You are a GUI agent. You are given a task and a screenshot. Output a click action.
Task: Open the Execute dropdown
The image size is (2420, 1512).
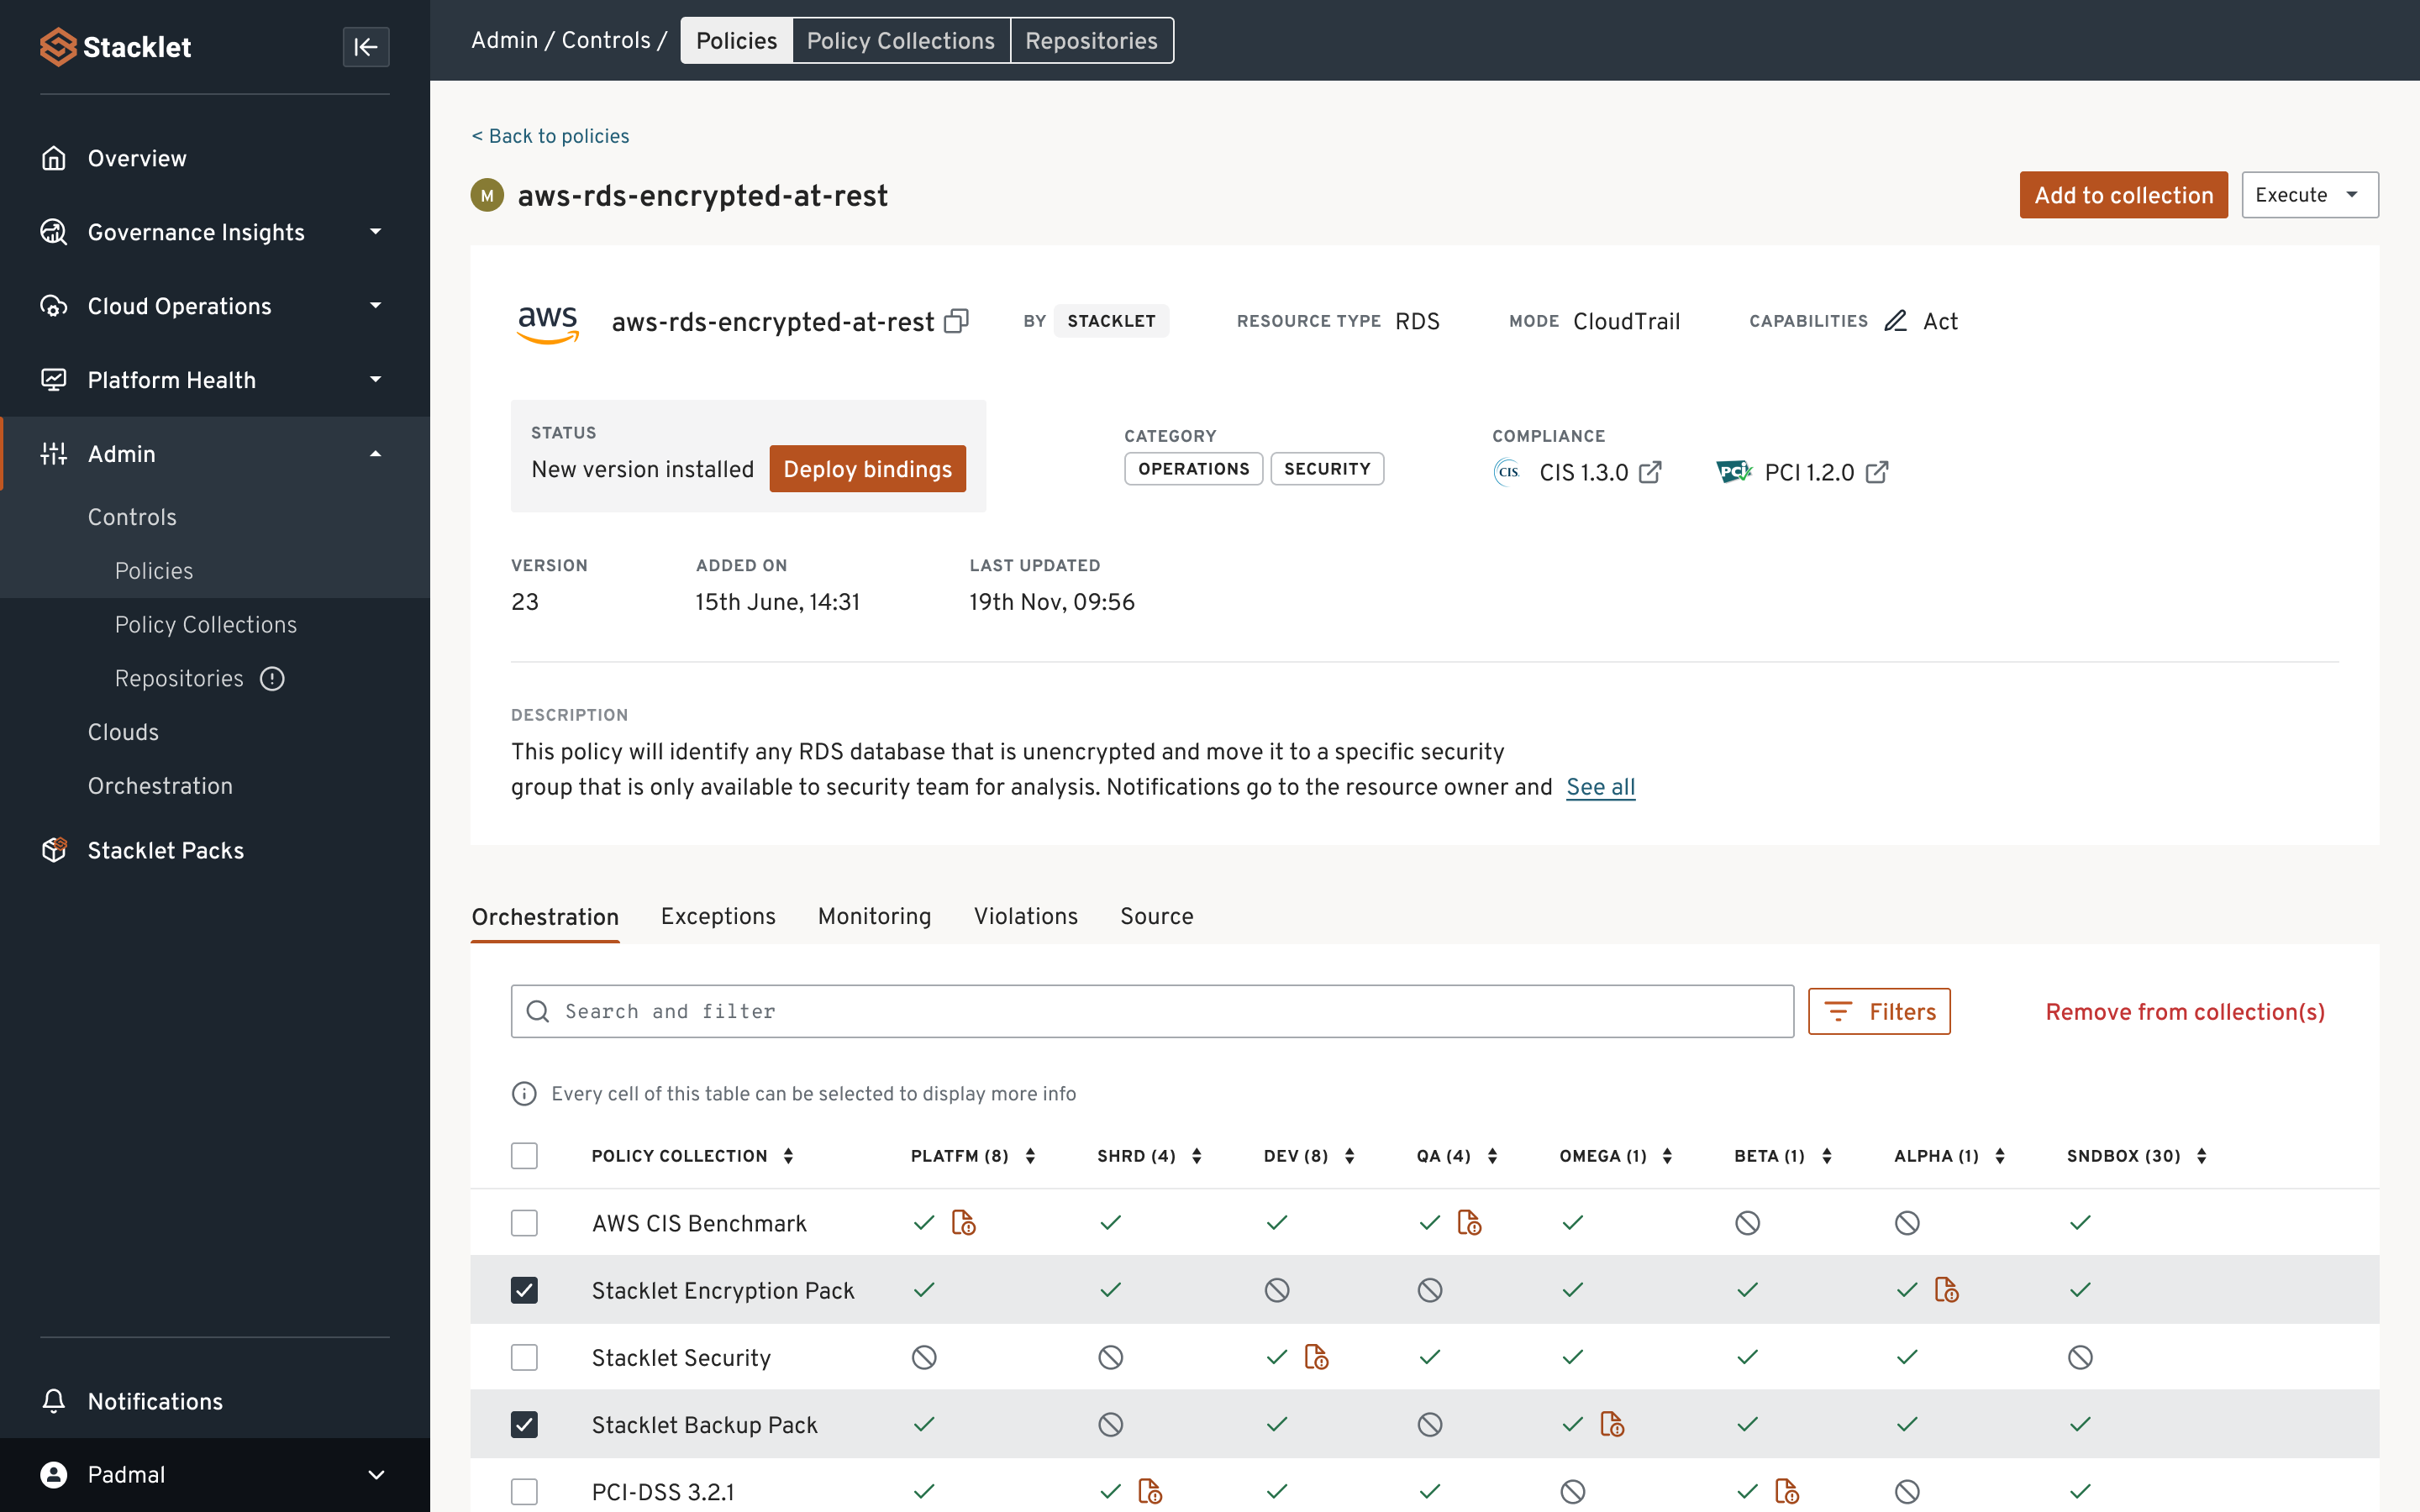pos(2309,195)
